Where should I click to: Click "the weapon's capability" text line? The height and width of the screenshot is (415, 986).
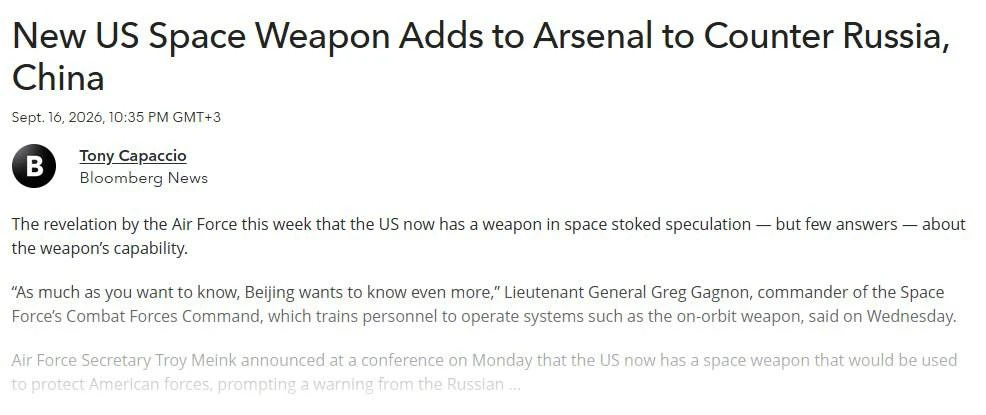(x=99, y=248)
